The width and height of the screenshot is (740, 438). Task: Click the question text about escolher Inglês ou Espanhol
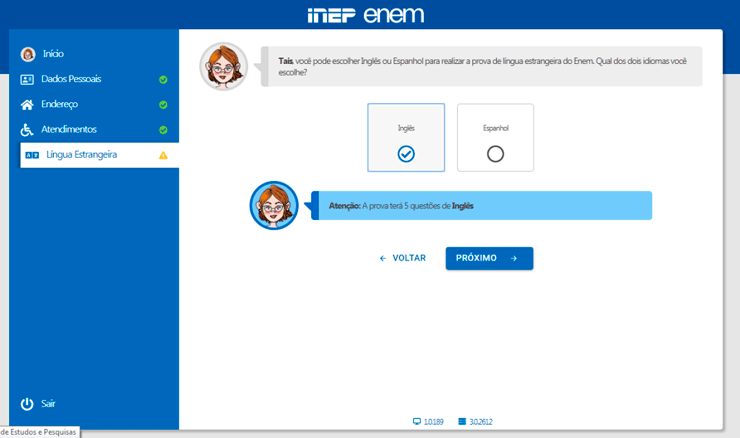click(x=482, y=67)
